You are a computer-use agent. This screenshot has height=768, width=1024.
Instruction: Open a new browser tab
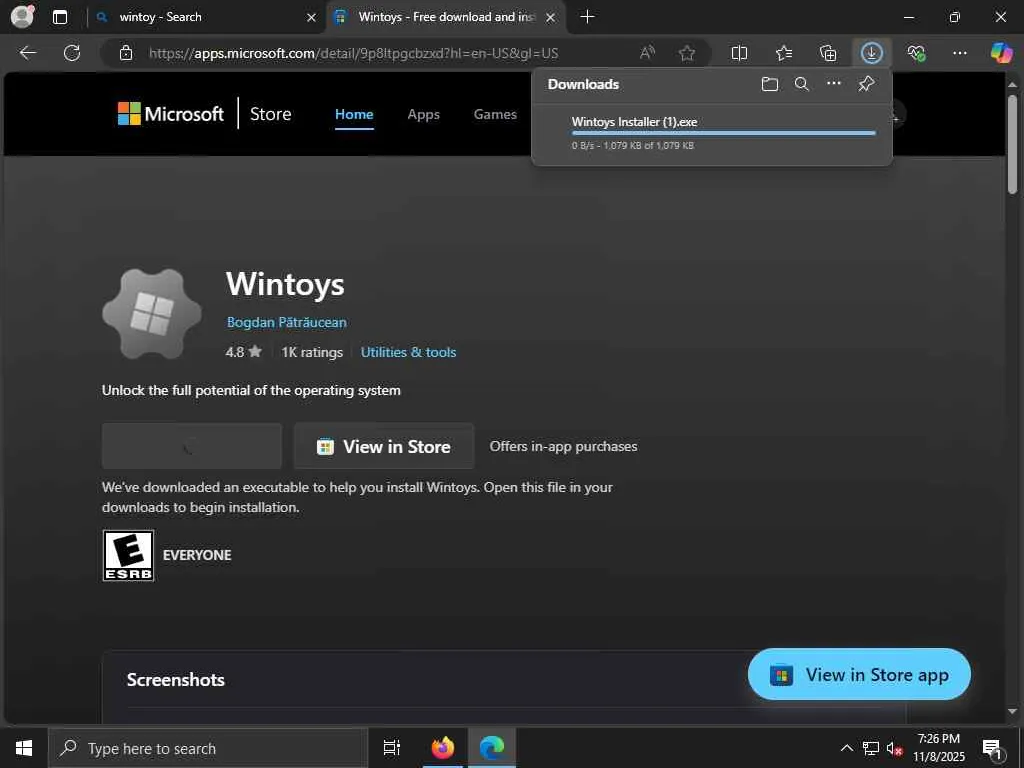(x=587, y=17)
